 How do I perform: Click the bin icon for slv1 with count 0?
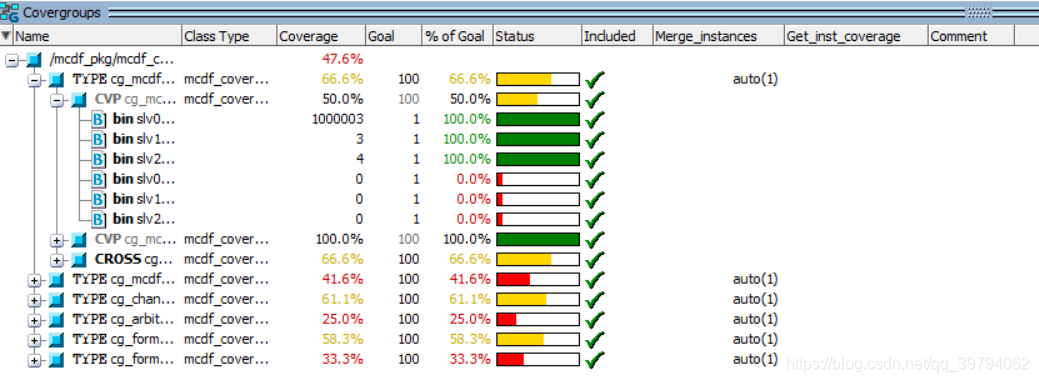tap(99, 199)
